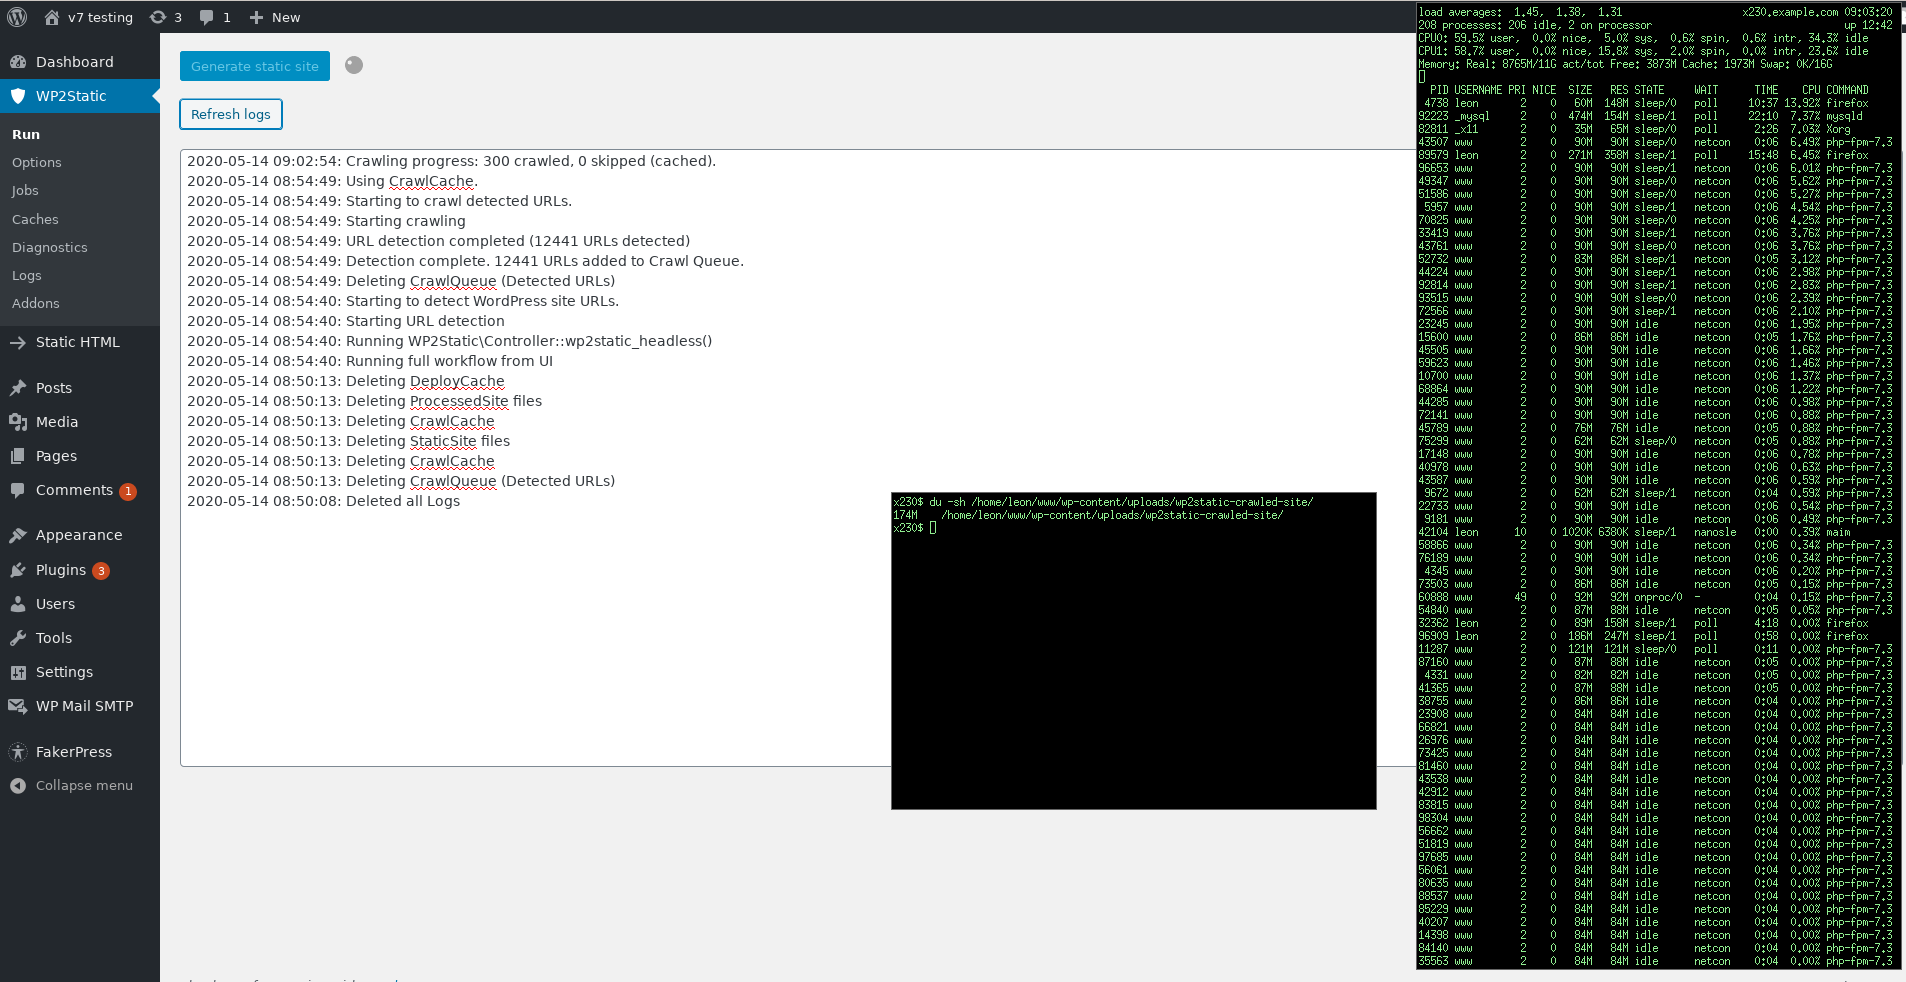Screen dimensions: 1906x982
Task: Open the Dashboard menu item
Action: pos(80,62)
